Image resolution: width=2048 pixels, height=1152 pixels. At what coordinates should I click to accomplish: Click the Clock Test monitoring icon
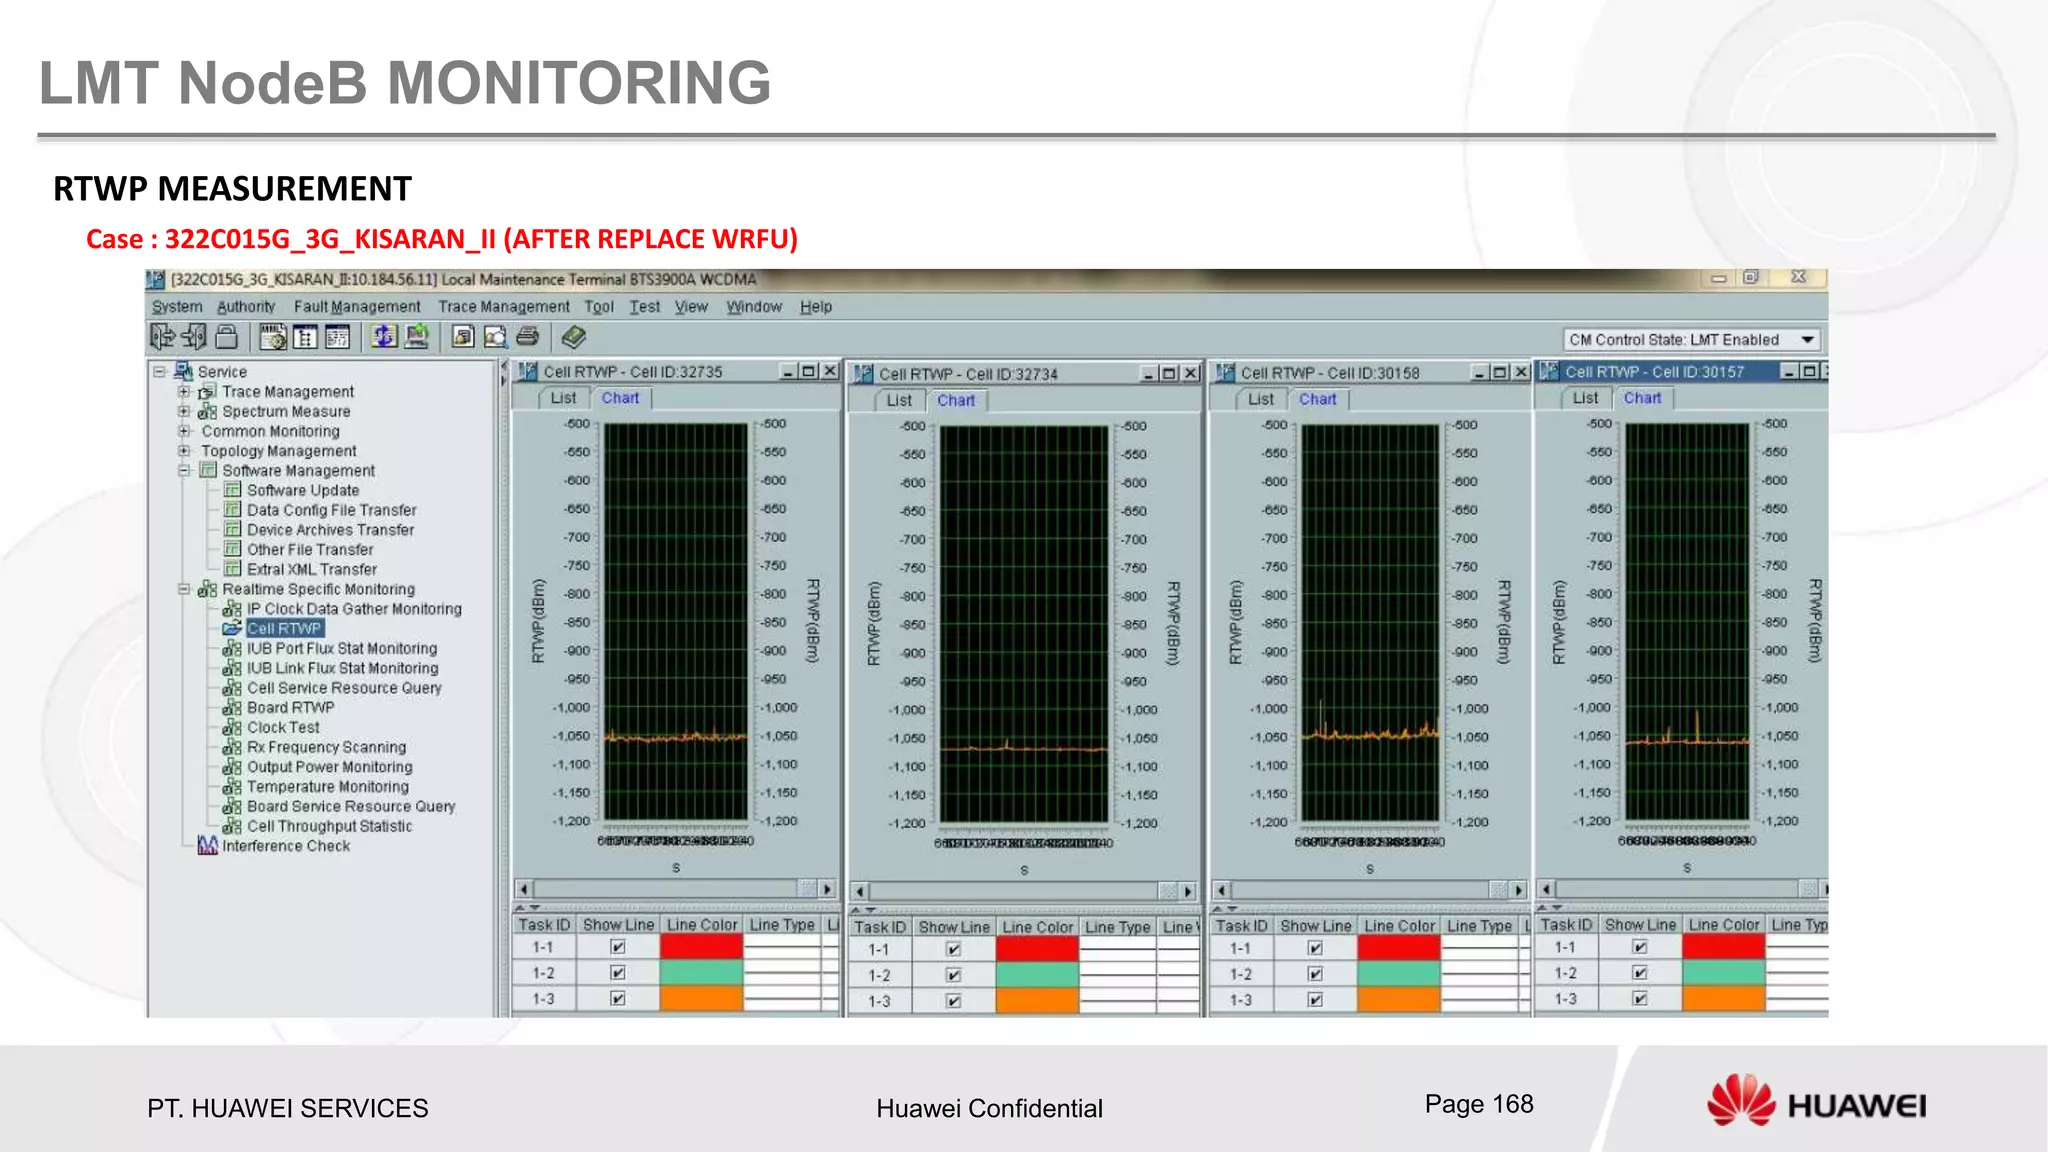tap(232, 728)
